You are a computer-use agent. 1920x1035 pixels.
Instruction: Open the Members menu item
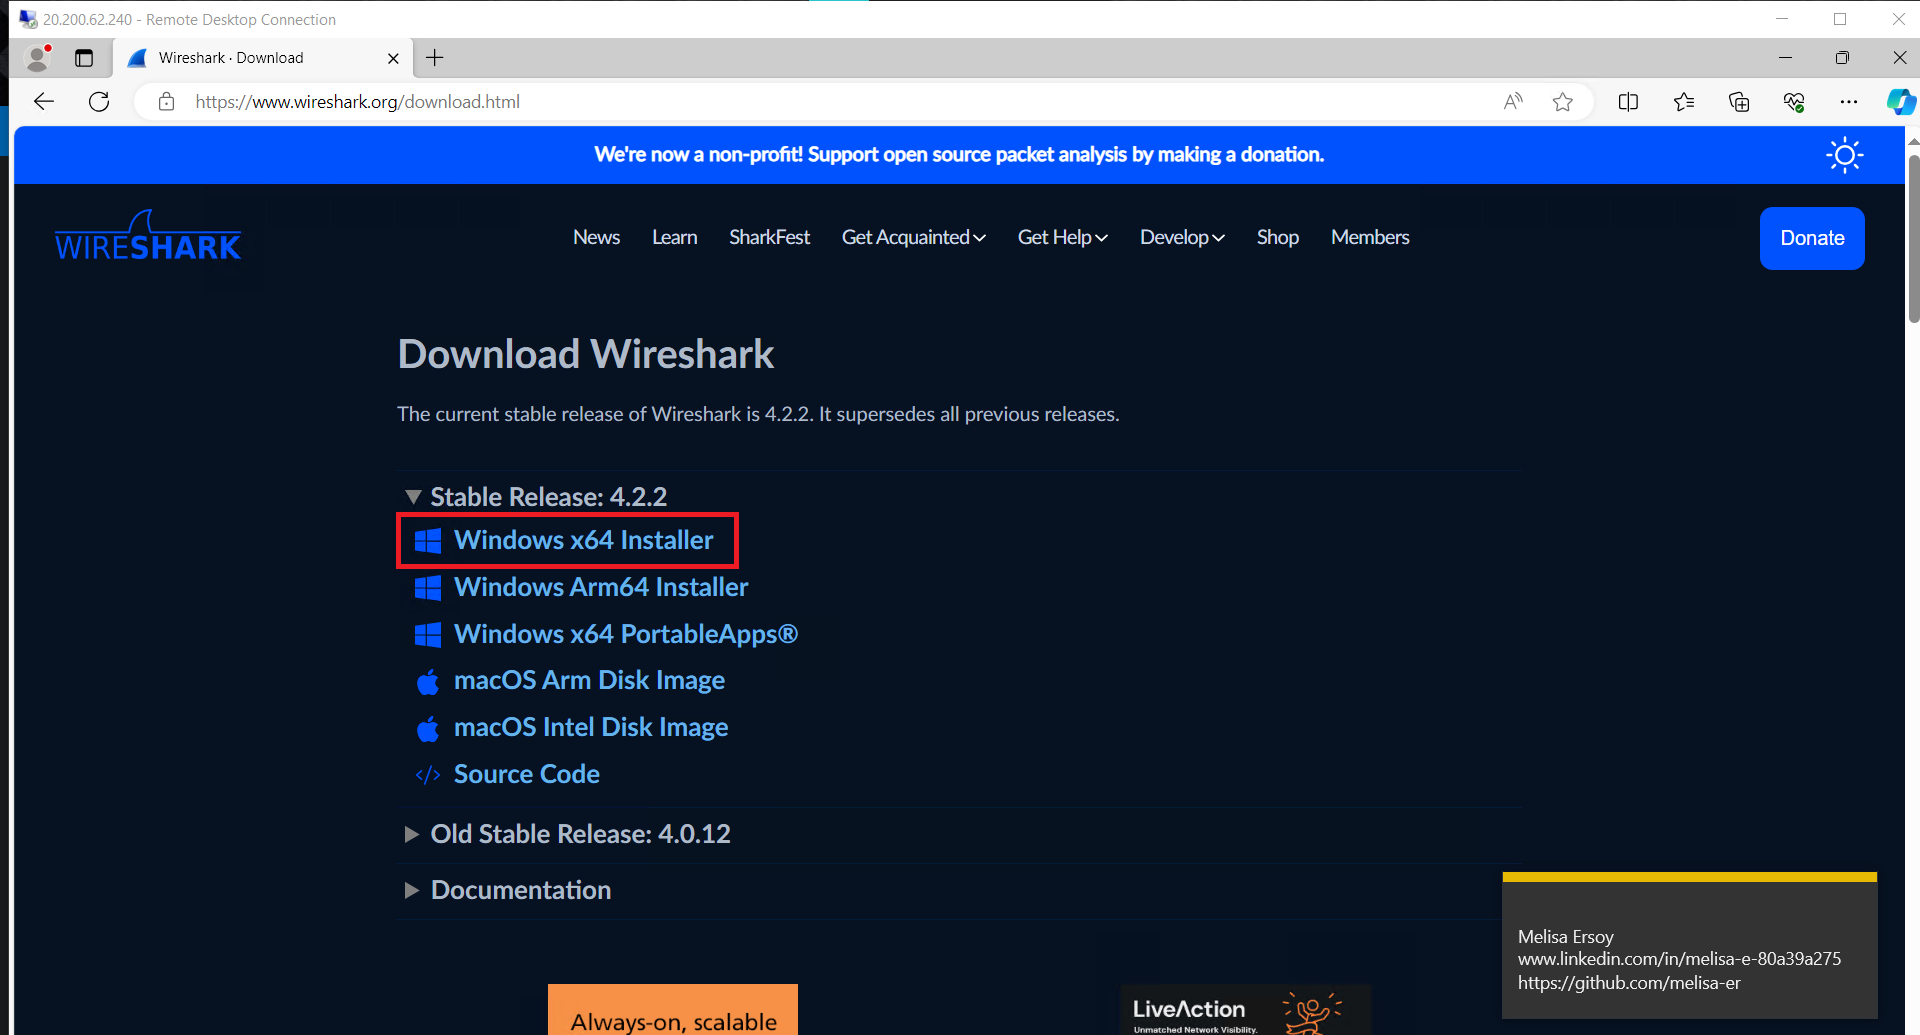[1370, 237]
